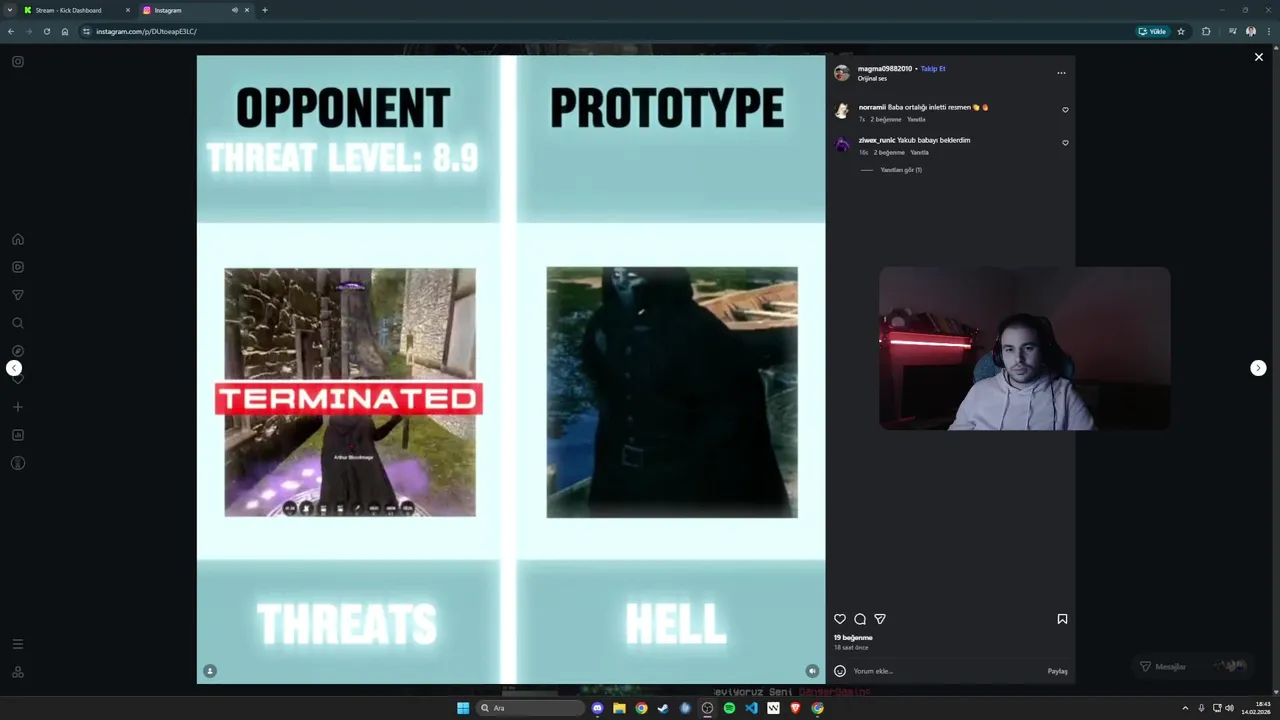Open the browser home page button

pyautogui.click(x=65, y=31)
